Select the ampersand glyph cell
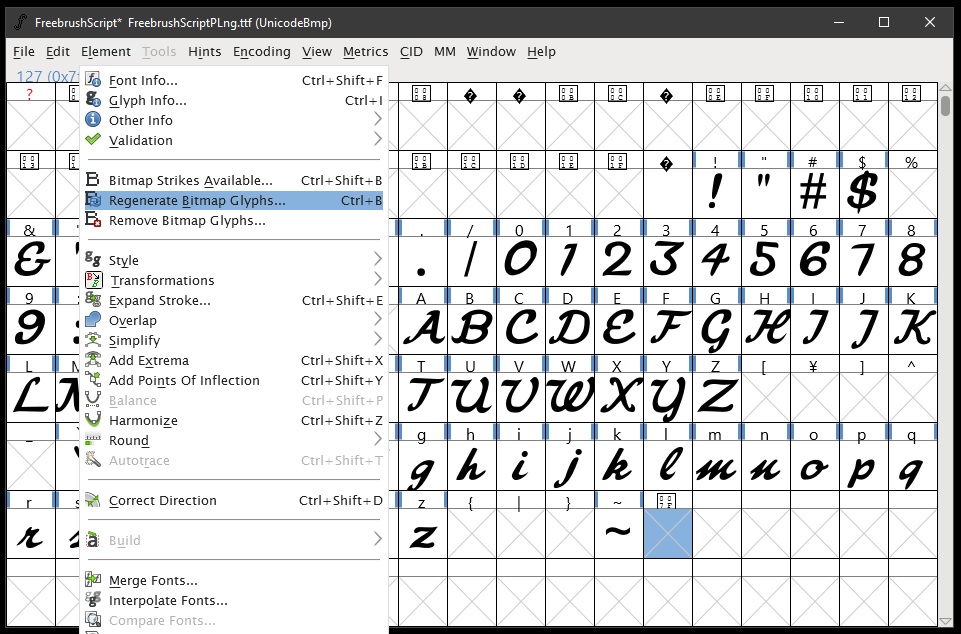The width and height of the screenshot is (961, 634). pos(31,261)
